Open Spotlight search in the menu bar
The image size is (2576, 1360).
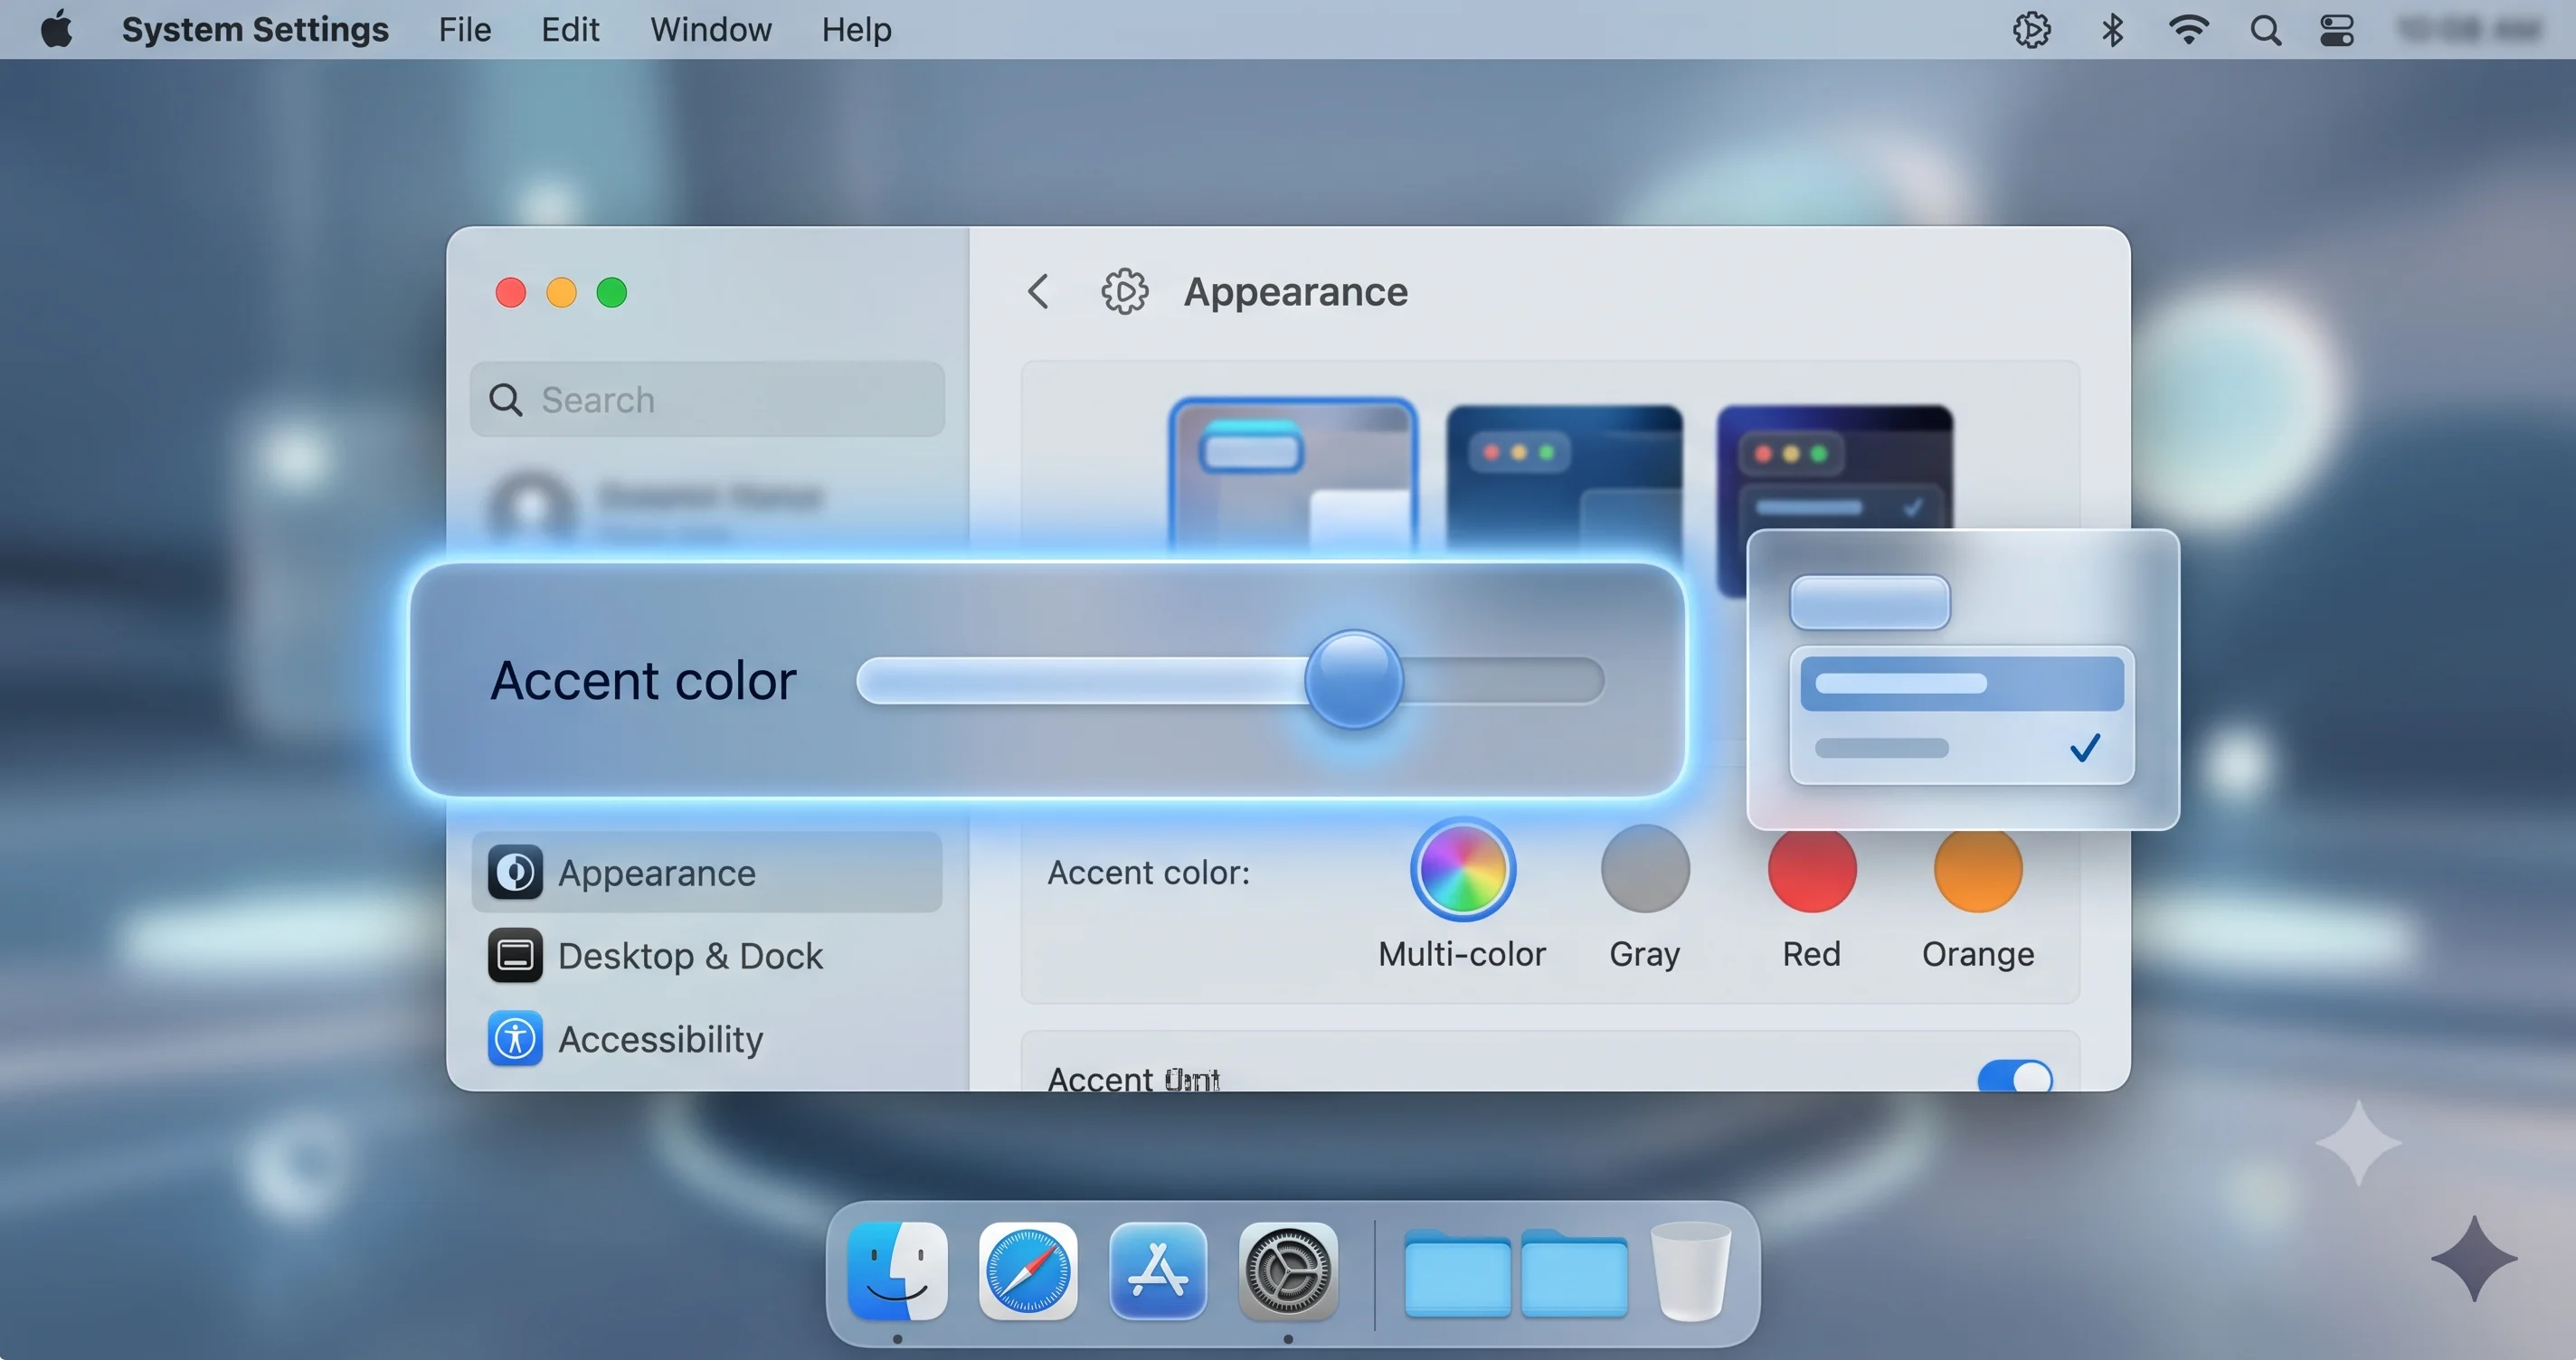[x=2266, y=30]
